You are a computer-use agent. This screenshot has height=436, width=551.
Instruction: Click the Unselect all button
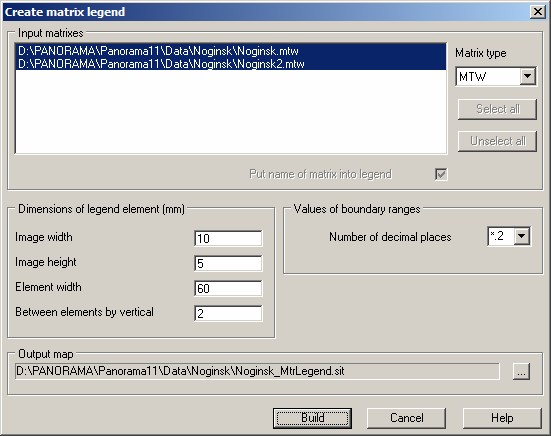pyautogui.click(x=497, y=141)
